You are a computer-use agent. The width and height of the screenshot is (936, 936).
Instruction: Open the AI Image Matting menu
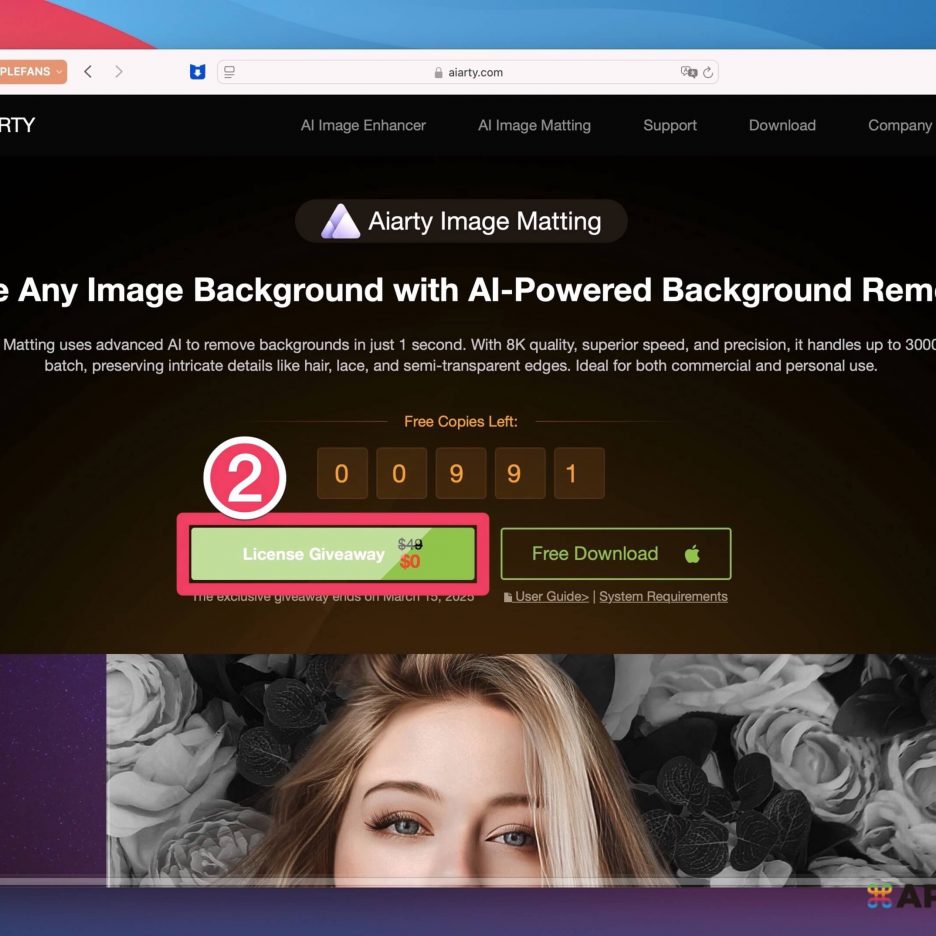[x=534, y=125]
